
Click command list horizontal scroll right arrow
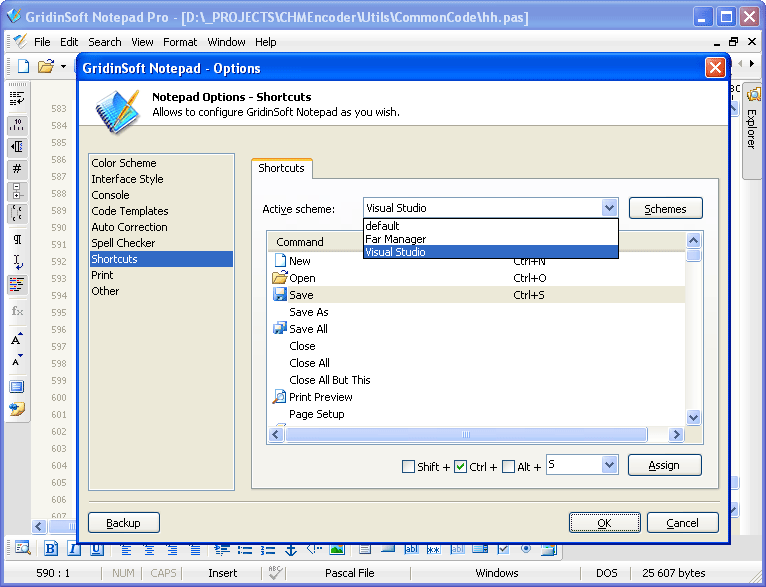point(676,434)
